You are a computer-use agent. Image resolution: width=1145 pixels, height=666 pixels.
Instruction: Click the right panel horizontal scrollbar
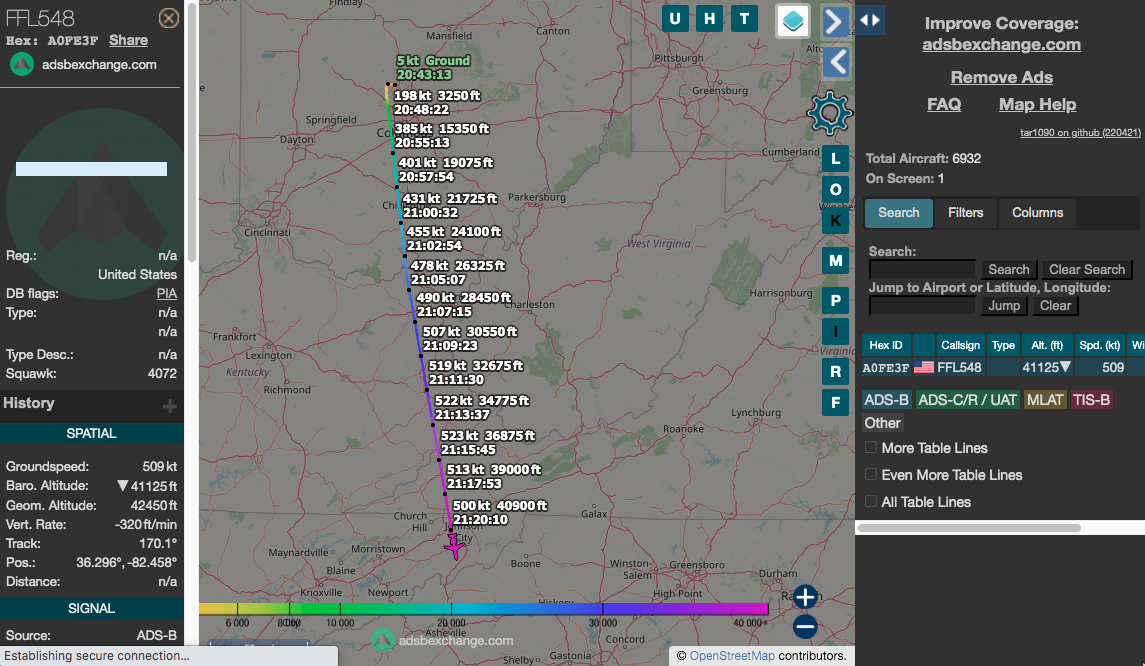[969, 528]
